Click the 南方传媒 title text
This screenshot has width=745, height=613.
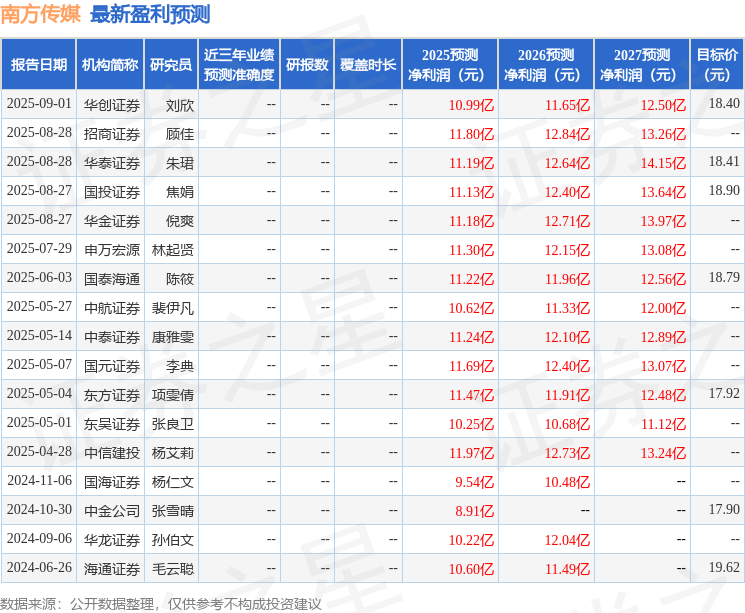tap(40, 14)
